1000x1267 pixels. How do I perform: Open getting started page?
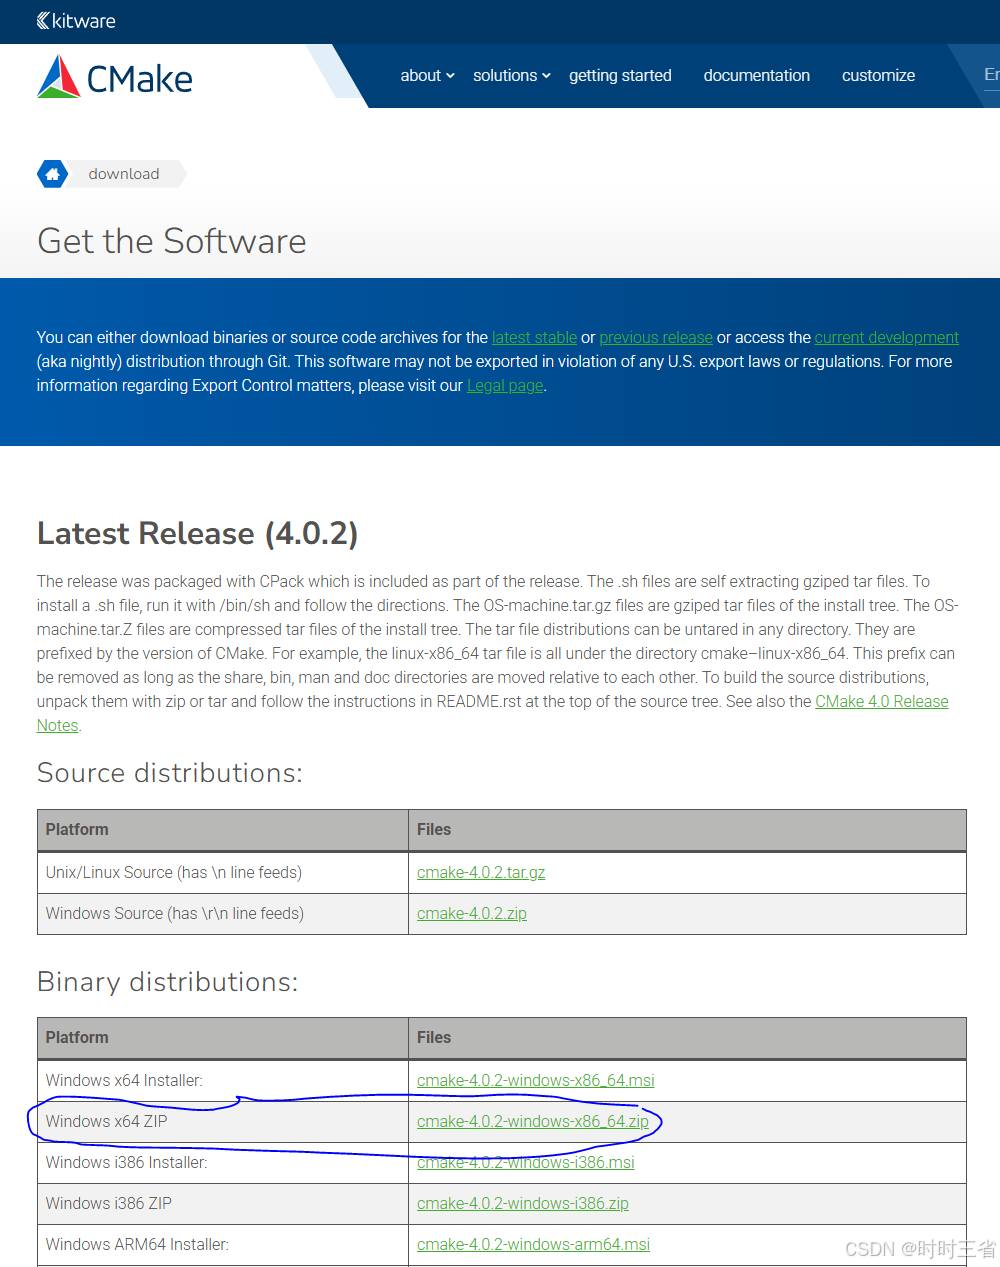[x=620, y=76]
